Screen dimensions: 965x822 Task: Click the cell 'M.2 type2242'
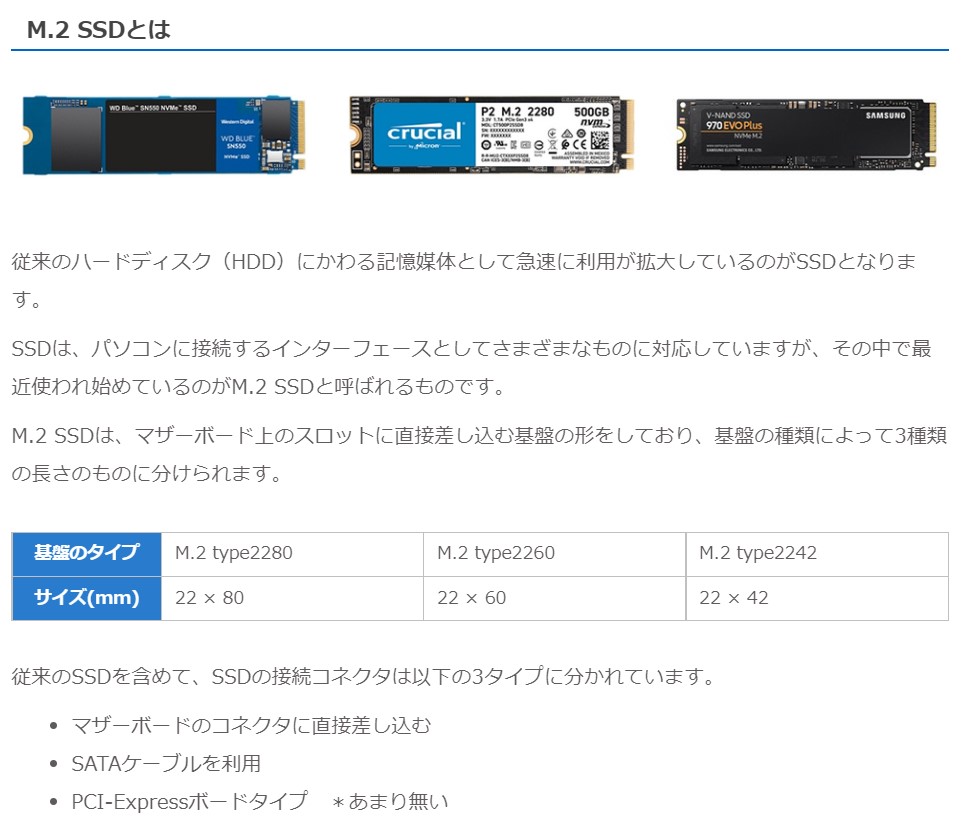(x=817, y=554)
